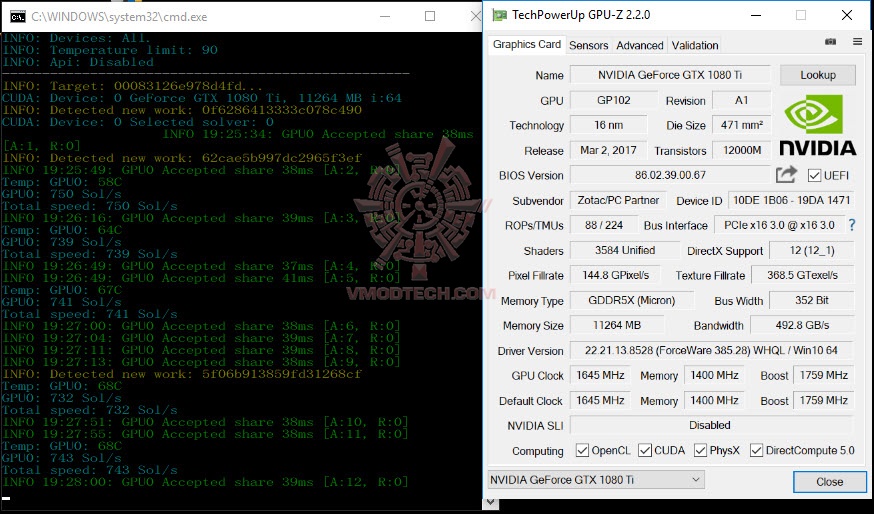This screenshot has height=514, width=874.
Task: Click the 'Temperature limit: 90' line in cmd
Action: 110,50
